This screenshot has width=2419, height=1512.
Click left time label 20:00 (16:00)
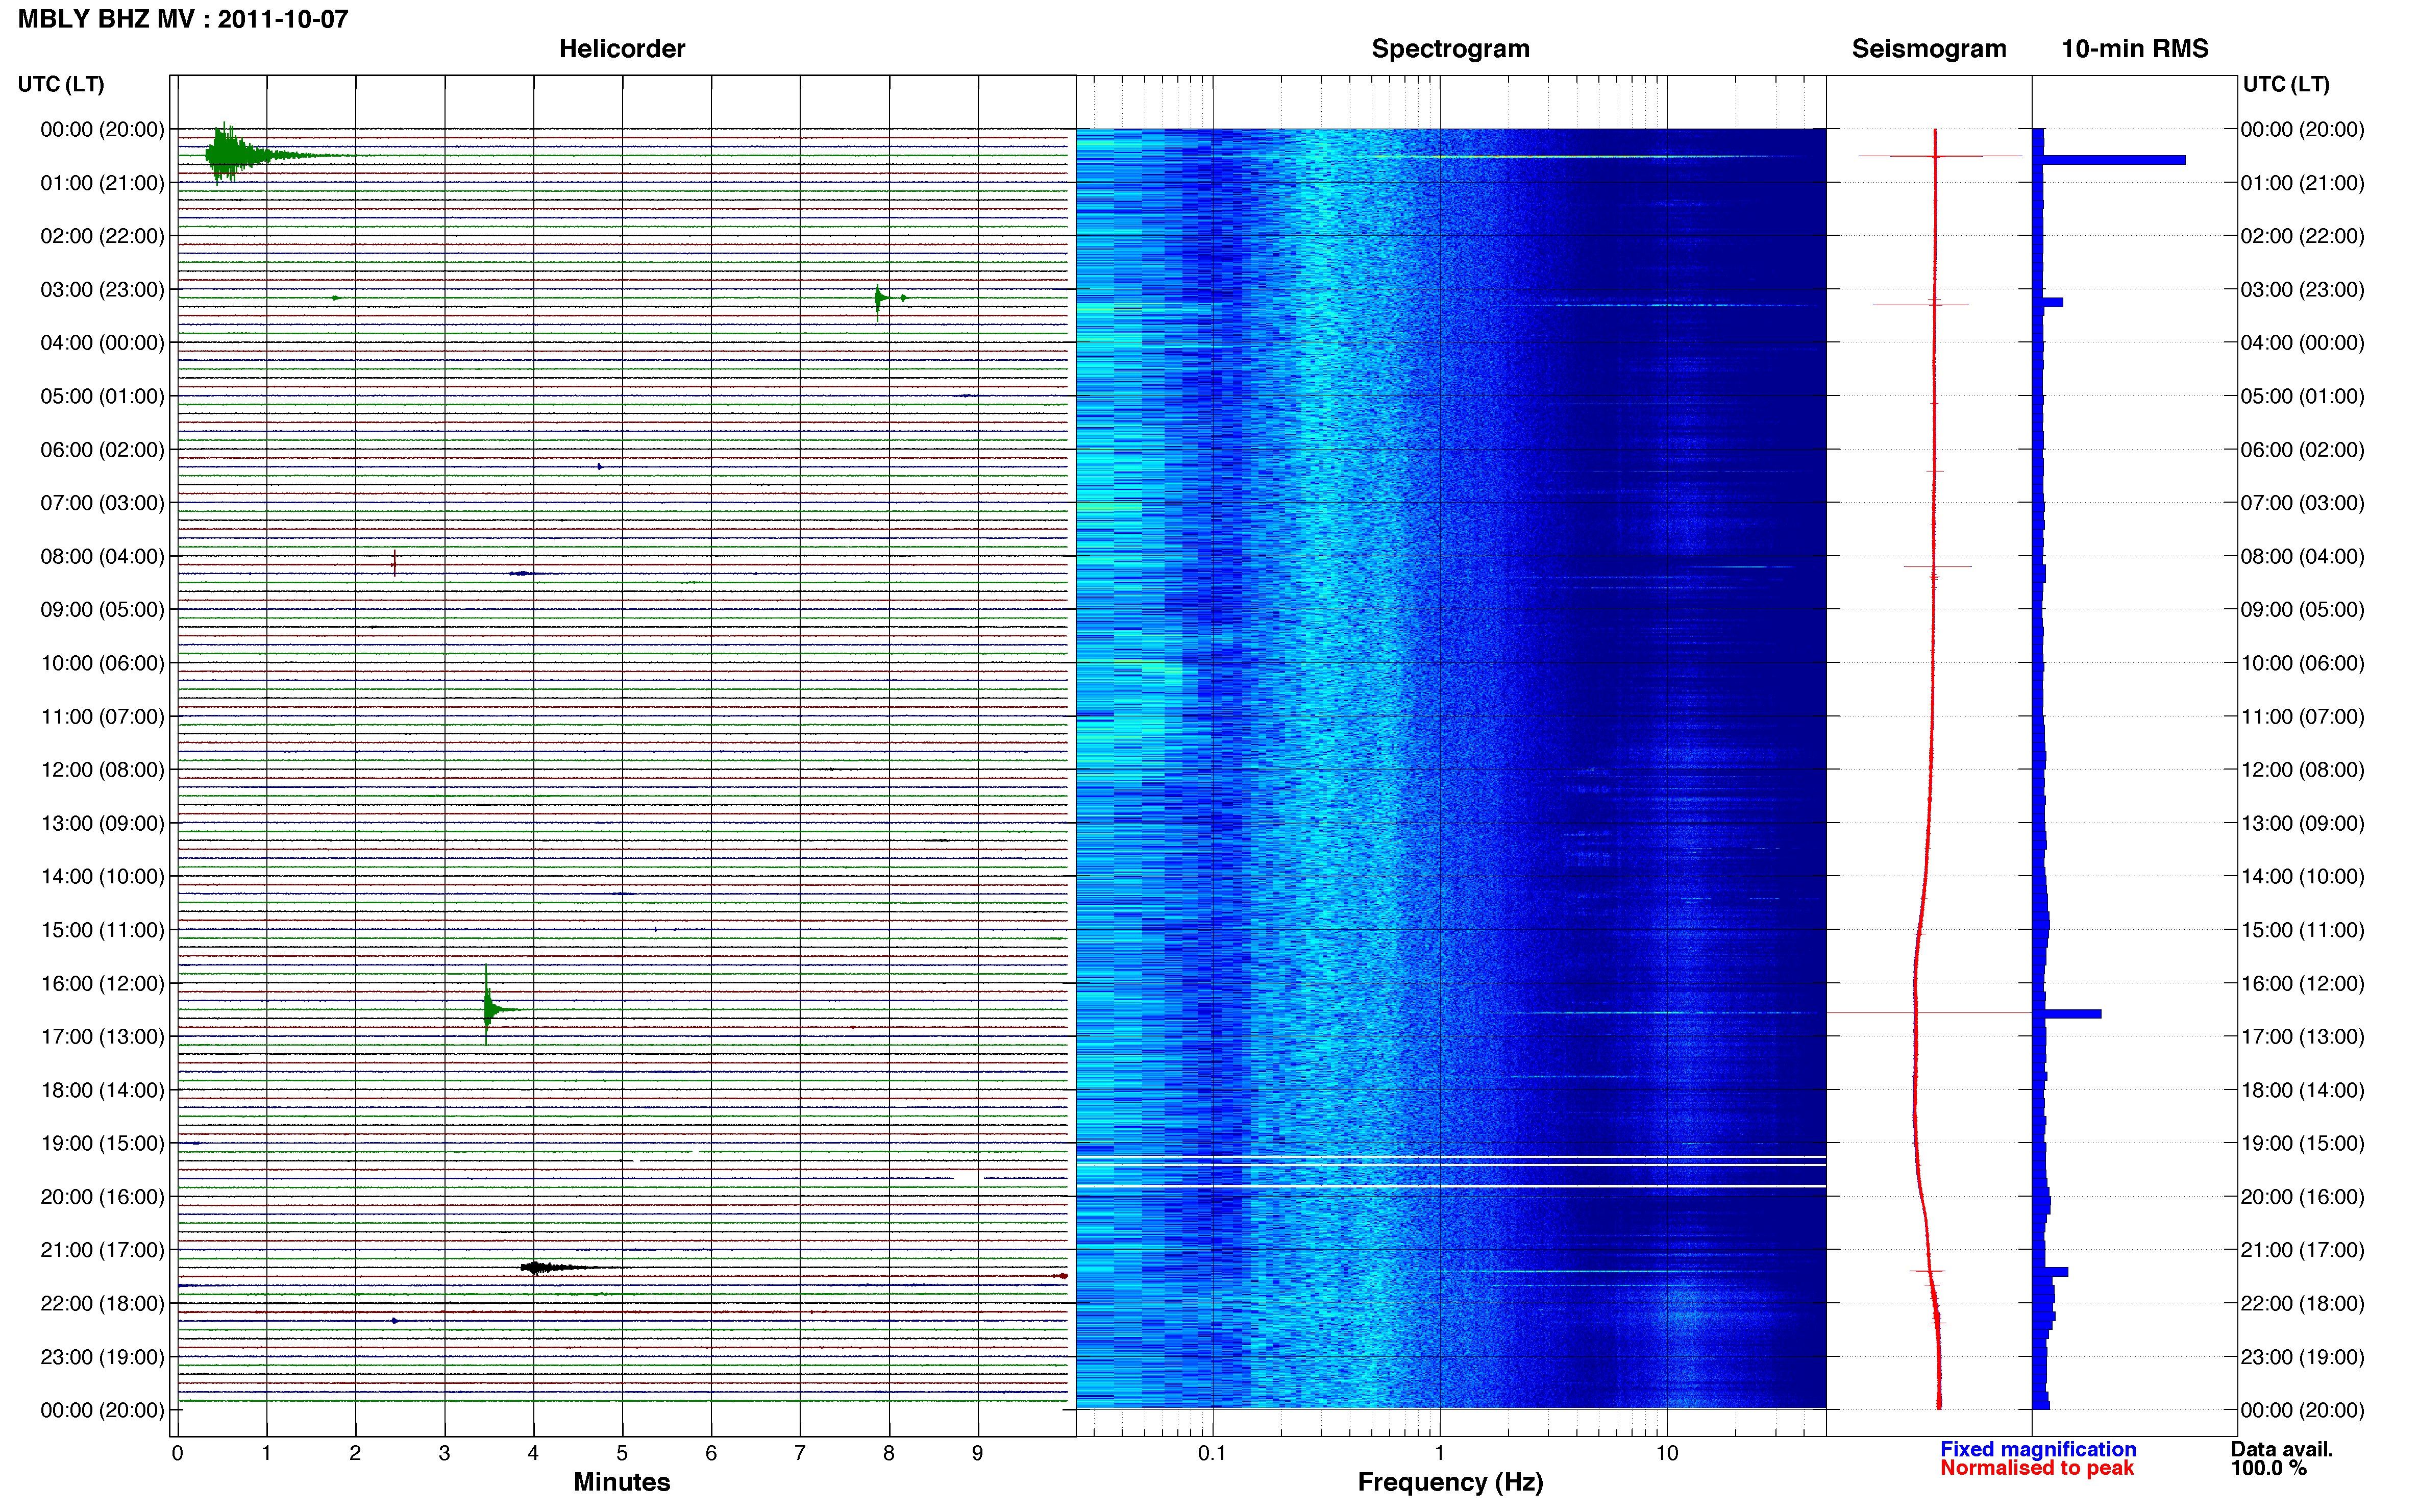click(x=102, y=1197)
